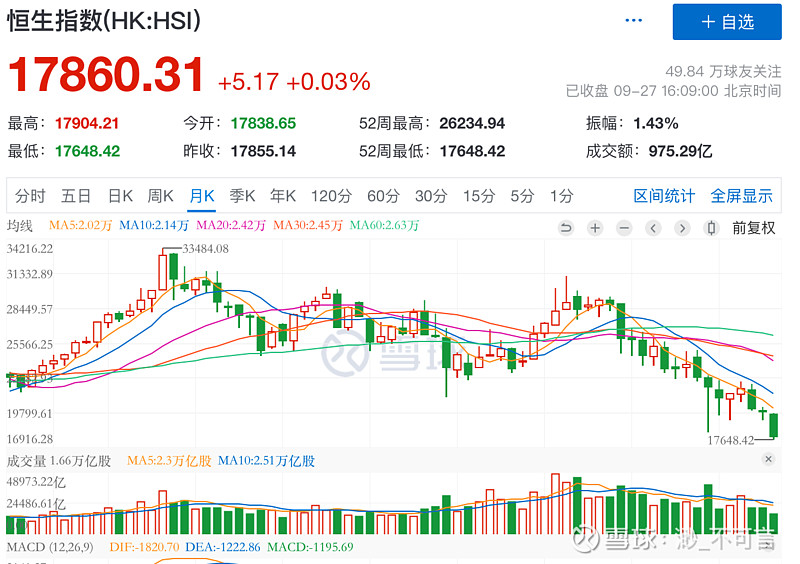Switch to 分时 intraday tab

30,195
